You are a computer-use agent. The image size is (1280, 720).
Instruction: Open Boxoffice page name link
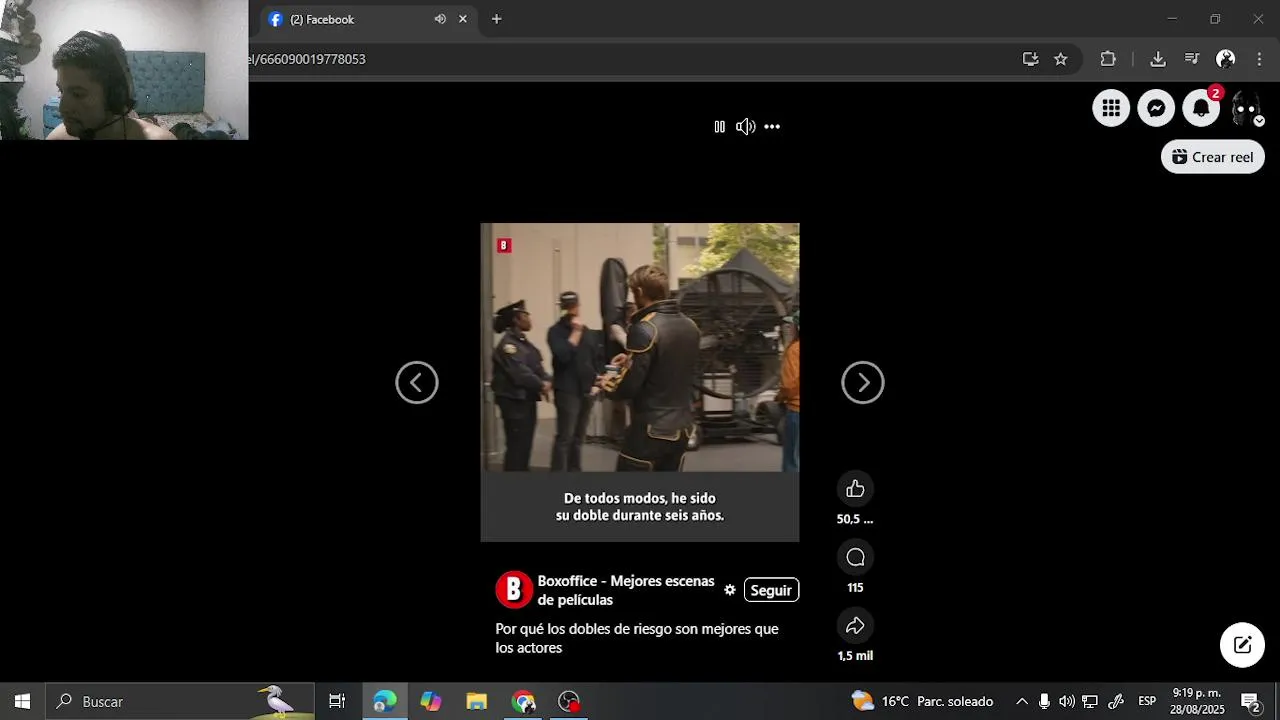[x=626, y=590]
